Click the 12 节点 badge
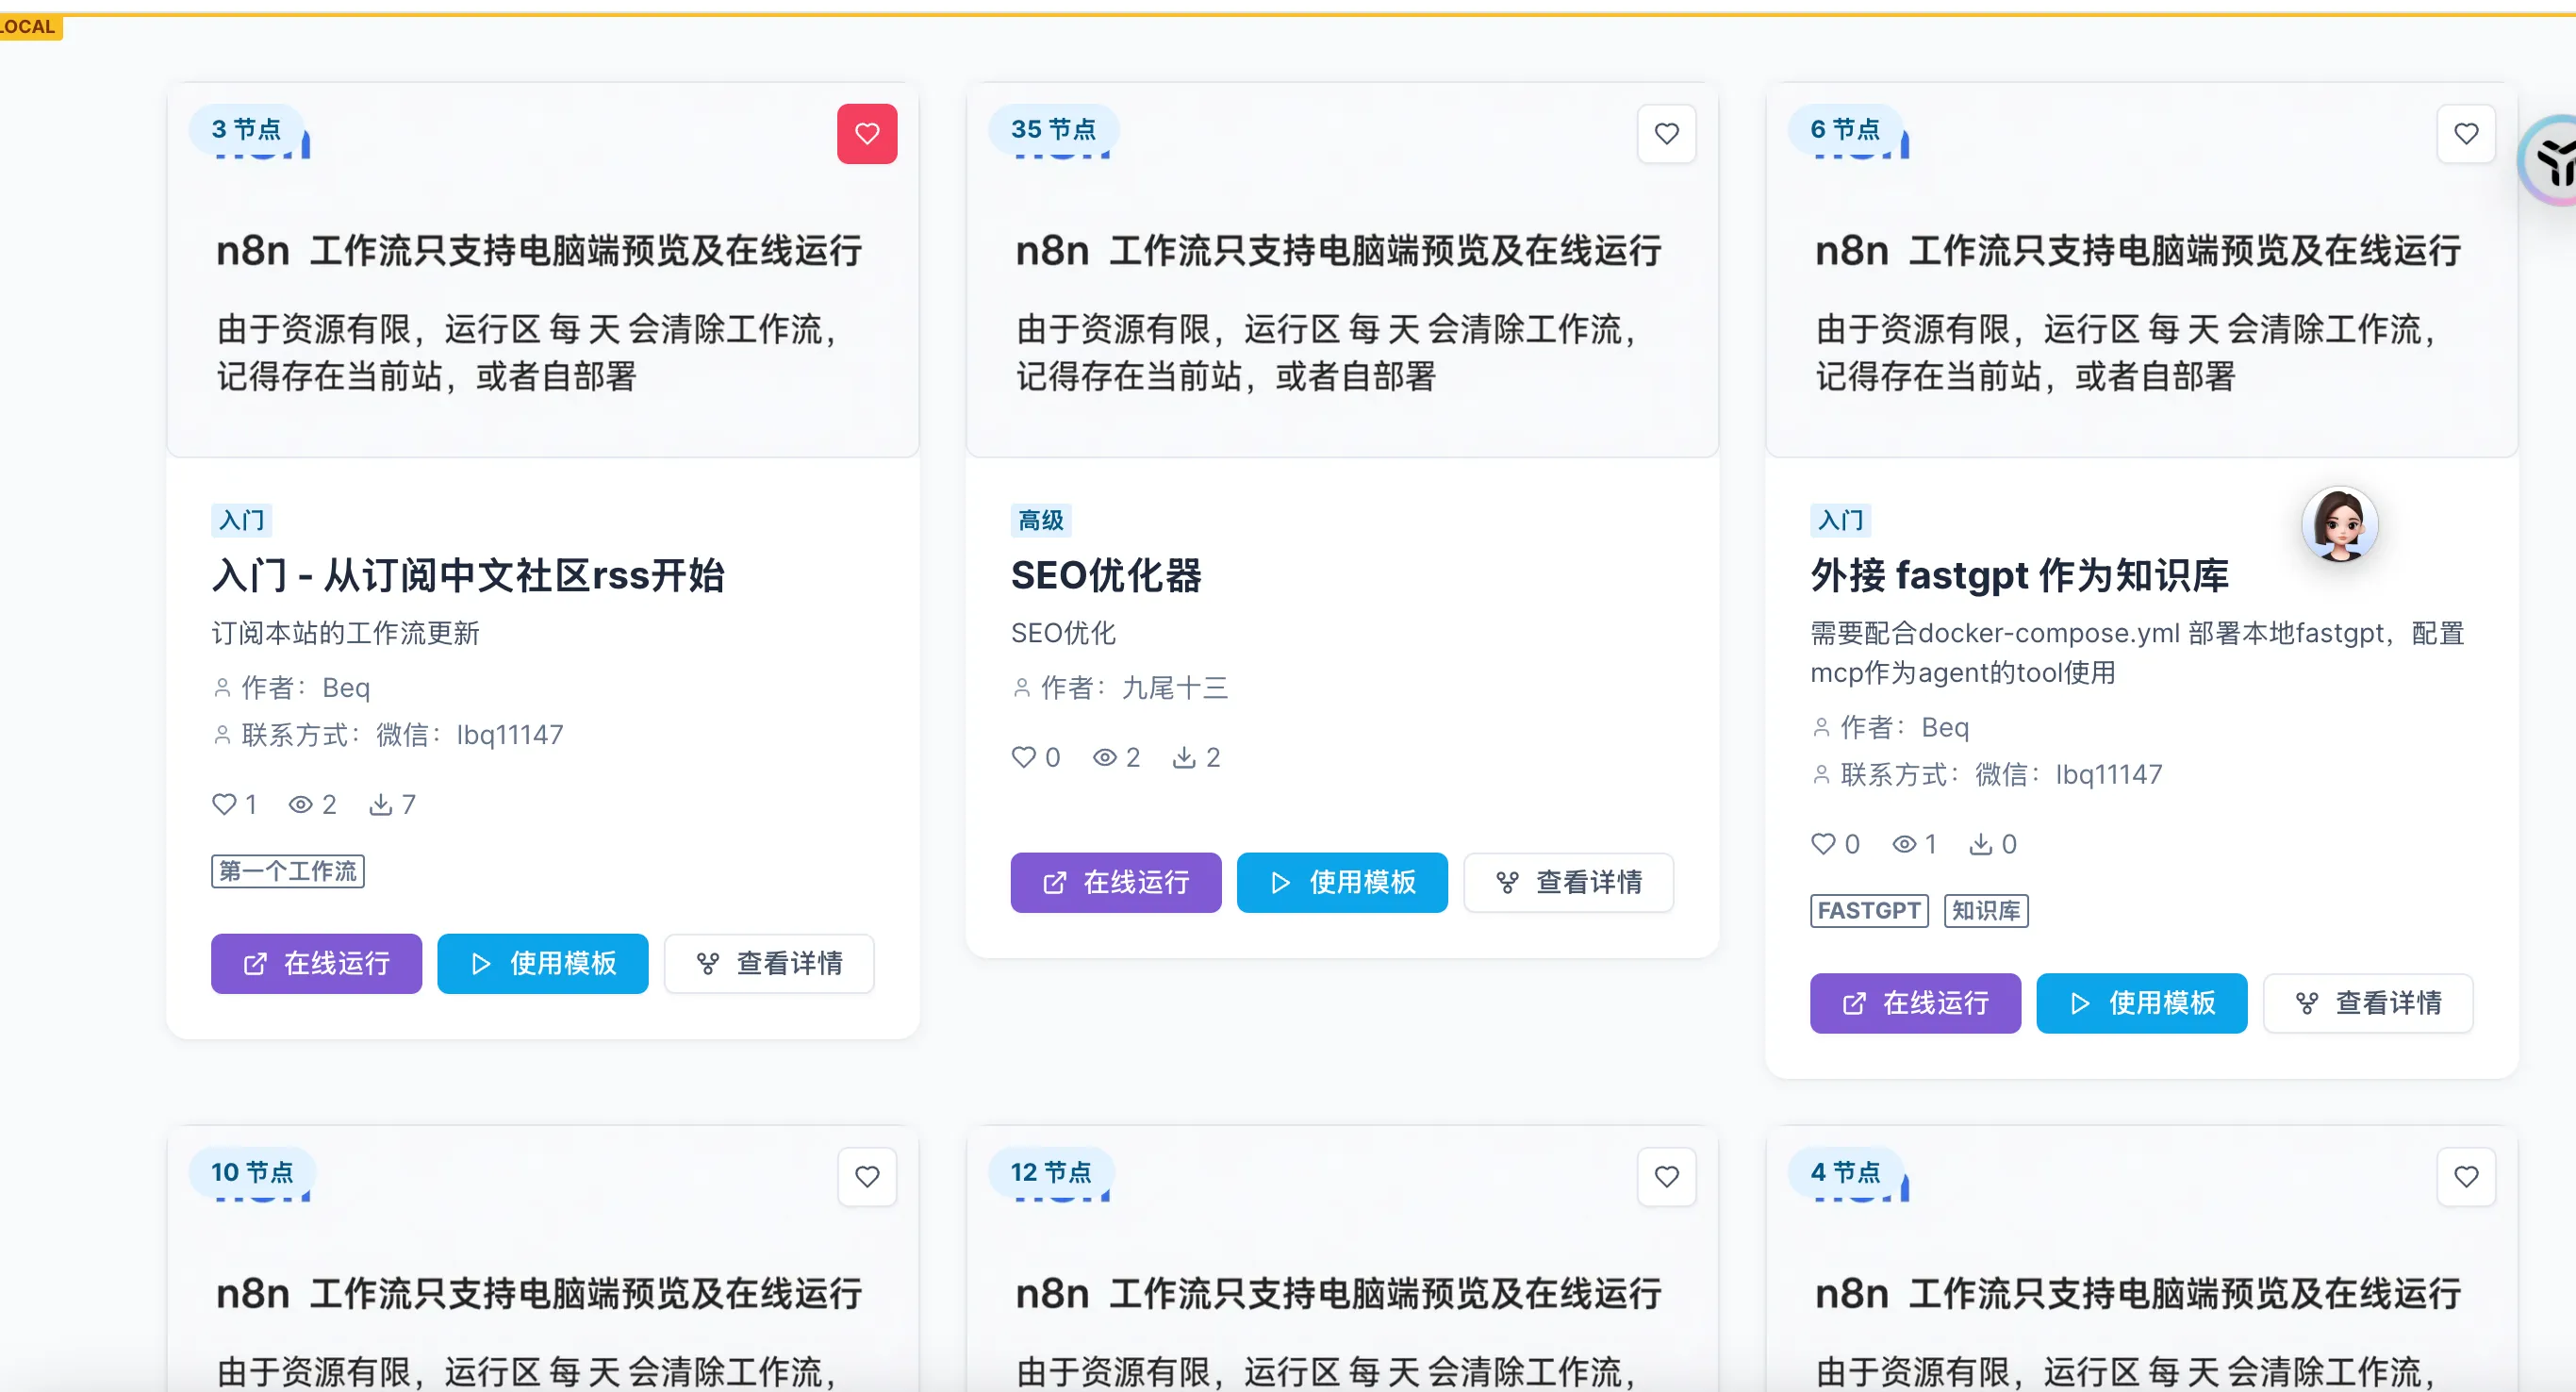The width and height of the screenshot is (2576, 1392). 1051,1172
